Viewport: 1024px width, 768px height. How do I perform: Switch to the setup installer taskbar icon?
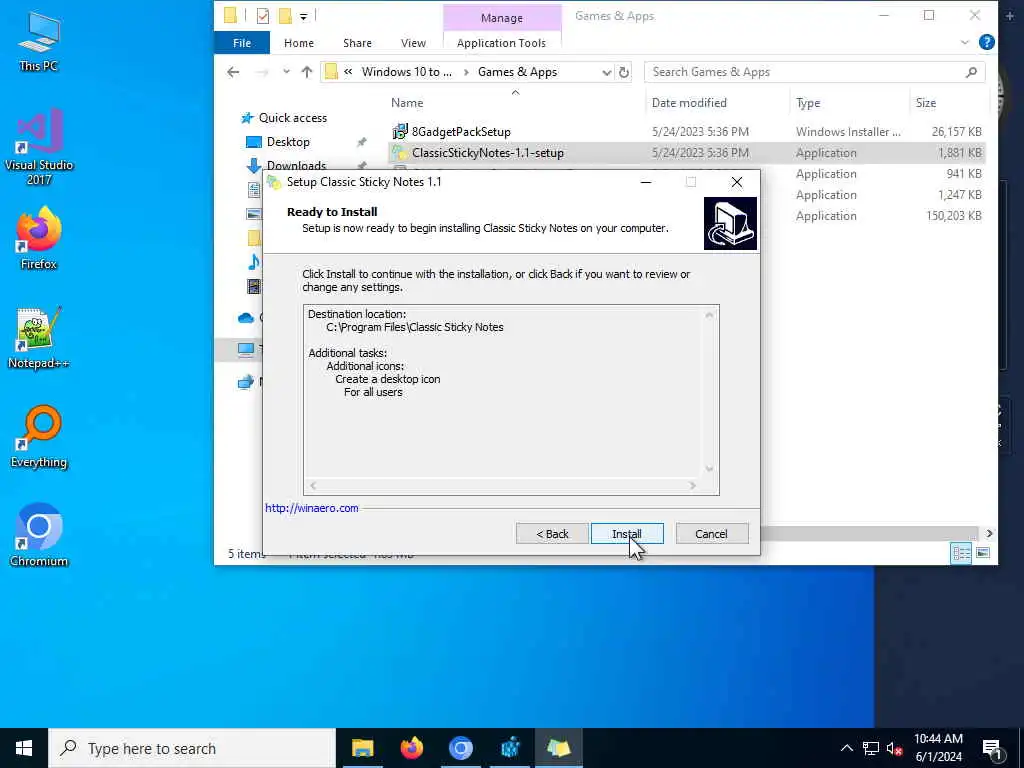point(558,748)
